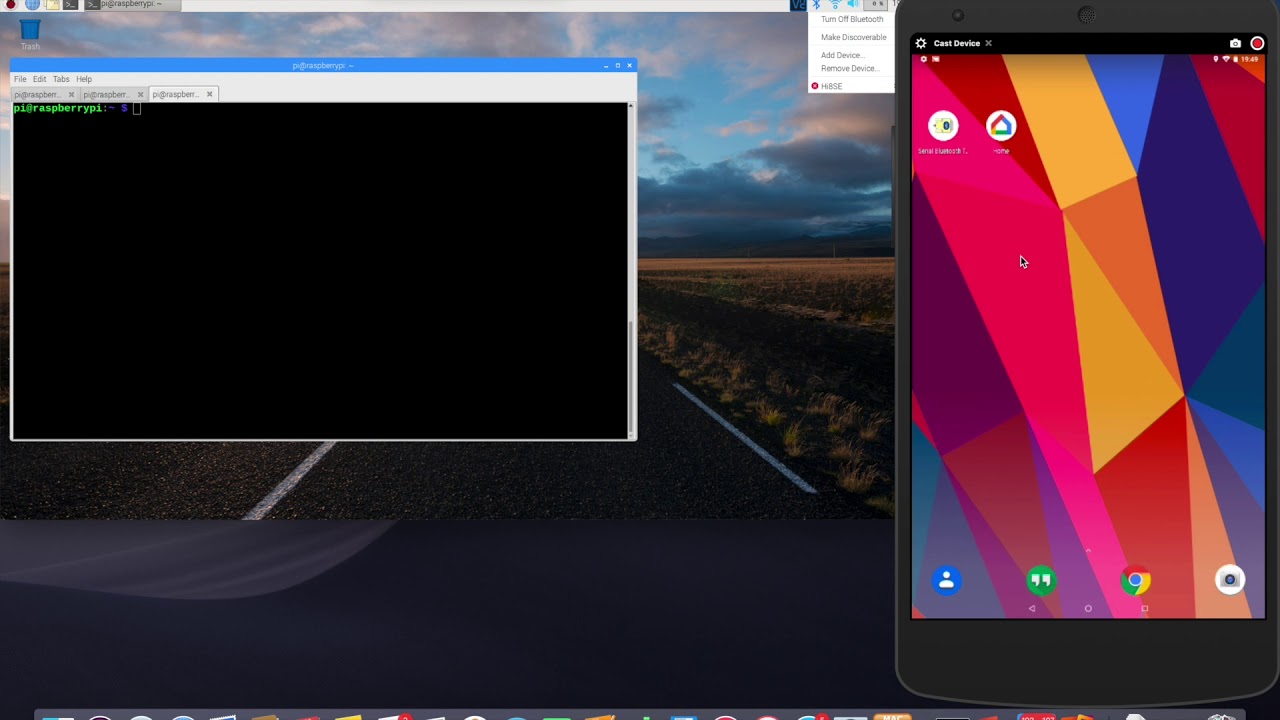Tap the phone status bar Wi-Fi icon

[x=1226, y=59]
